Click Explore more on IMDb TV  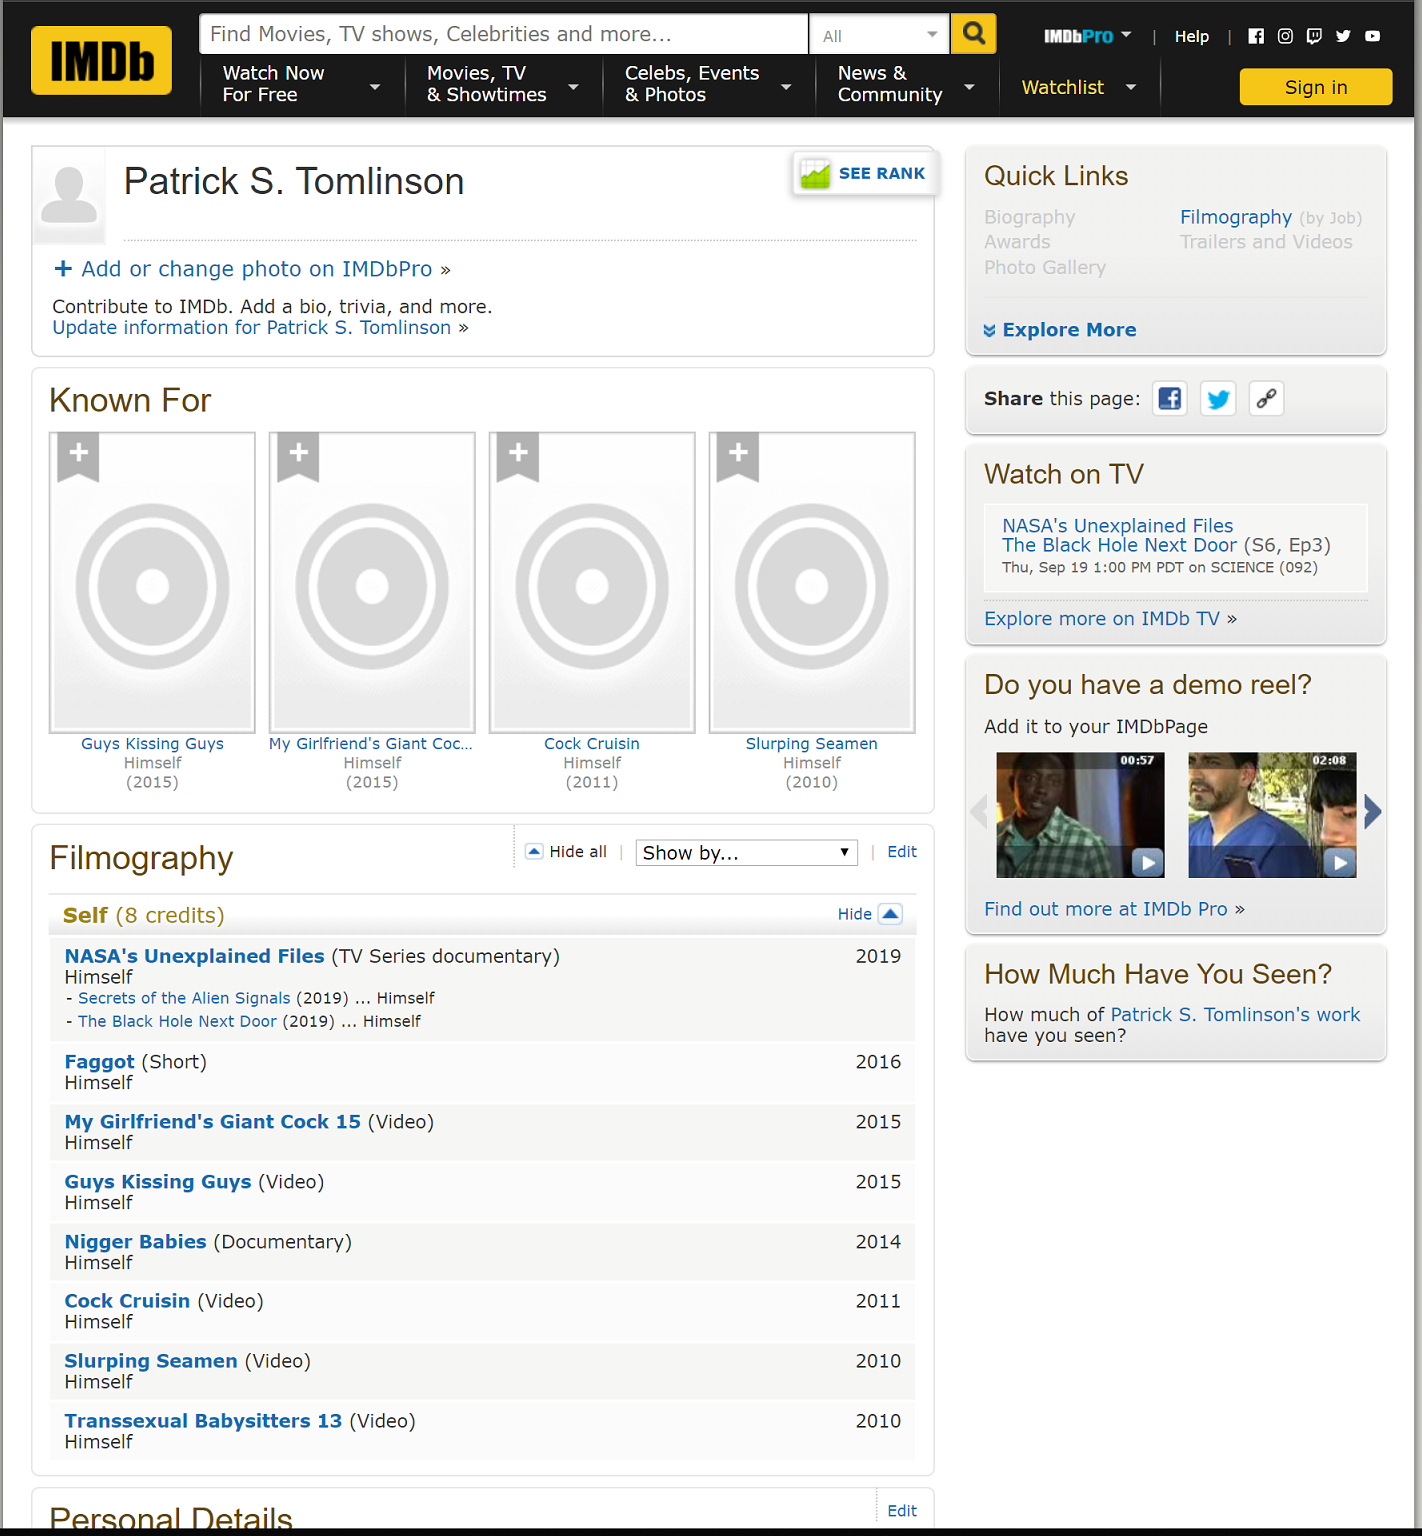[x=1102, y=619]
